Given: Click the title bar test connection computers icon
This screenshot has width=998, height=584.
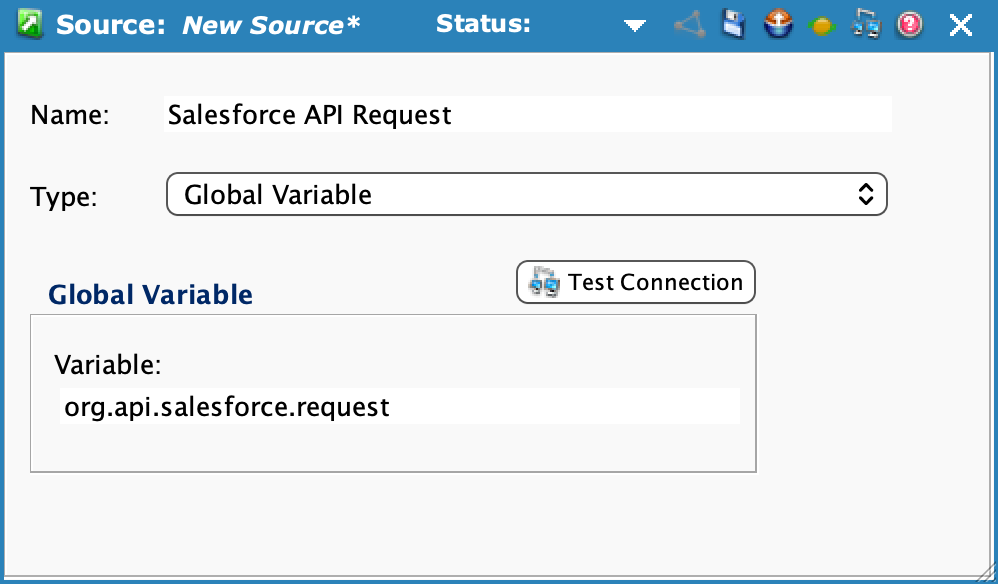Looking at the screenshot, I should pyautogui.click(x=865, y=26).
